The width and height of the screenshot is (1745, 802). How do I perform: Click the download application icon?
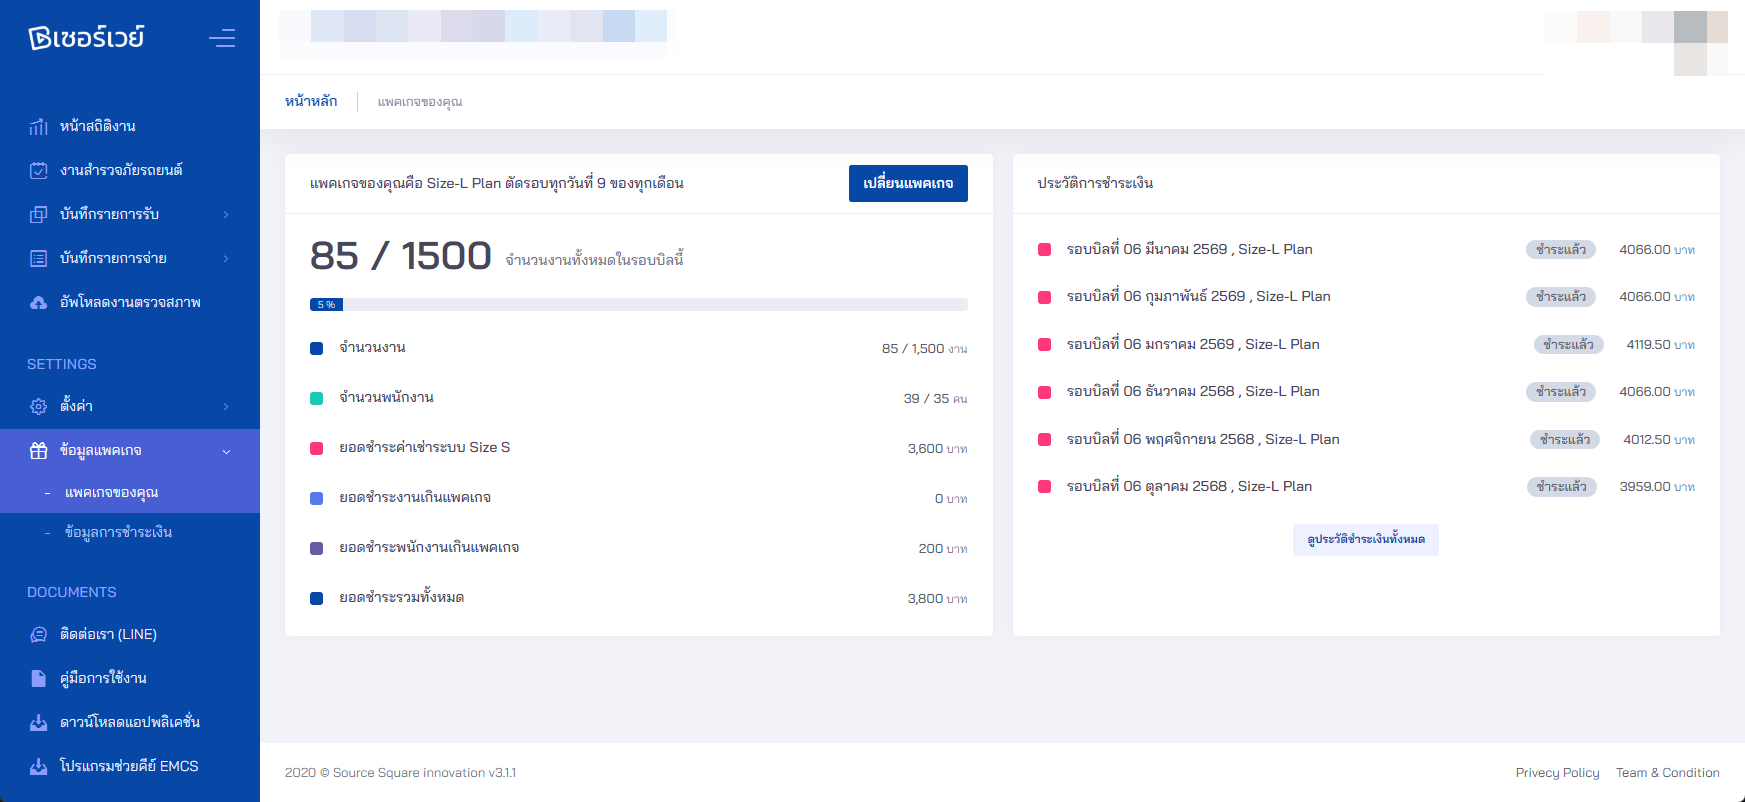(38, 722)
